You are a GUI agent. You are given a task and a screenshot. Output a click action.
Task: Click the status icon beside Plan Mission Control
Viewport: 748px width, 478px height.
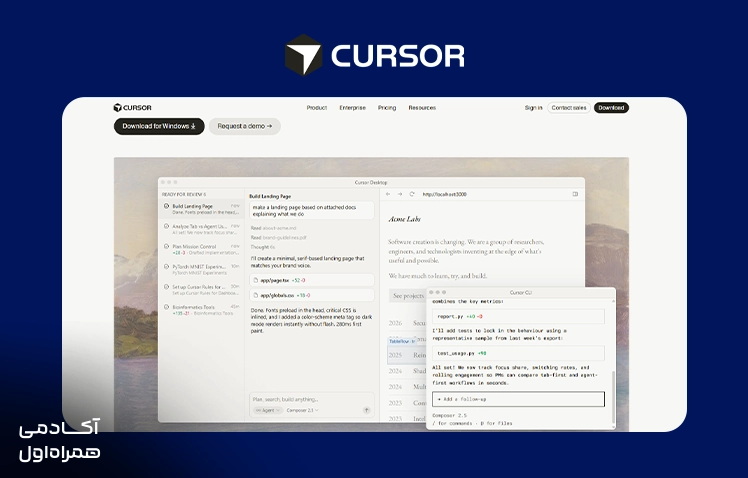click(x=166, y=246)
